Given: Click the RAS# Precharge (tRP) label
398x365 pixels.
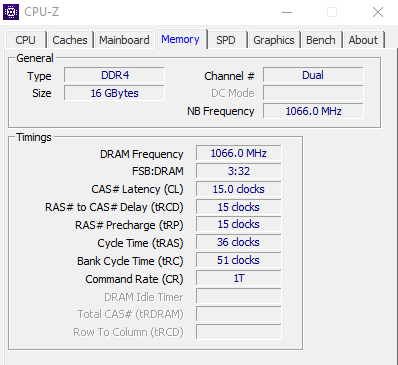Looking at the screenshot, I should click(x=129, y=225).
